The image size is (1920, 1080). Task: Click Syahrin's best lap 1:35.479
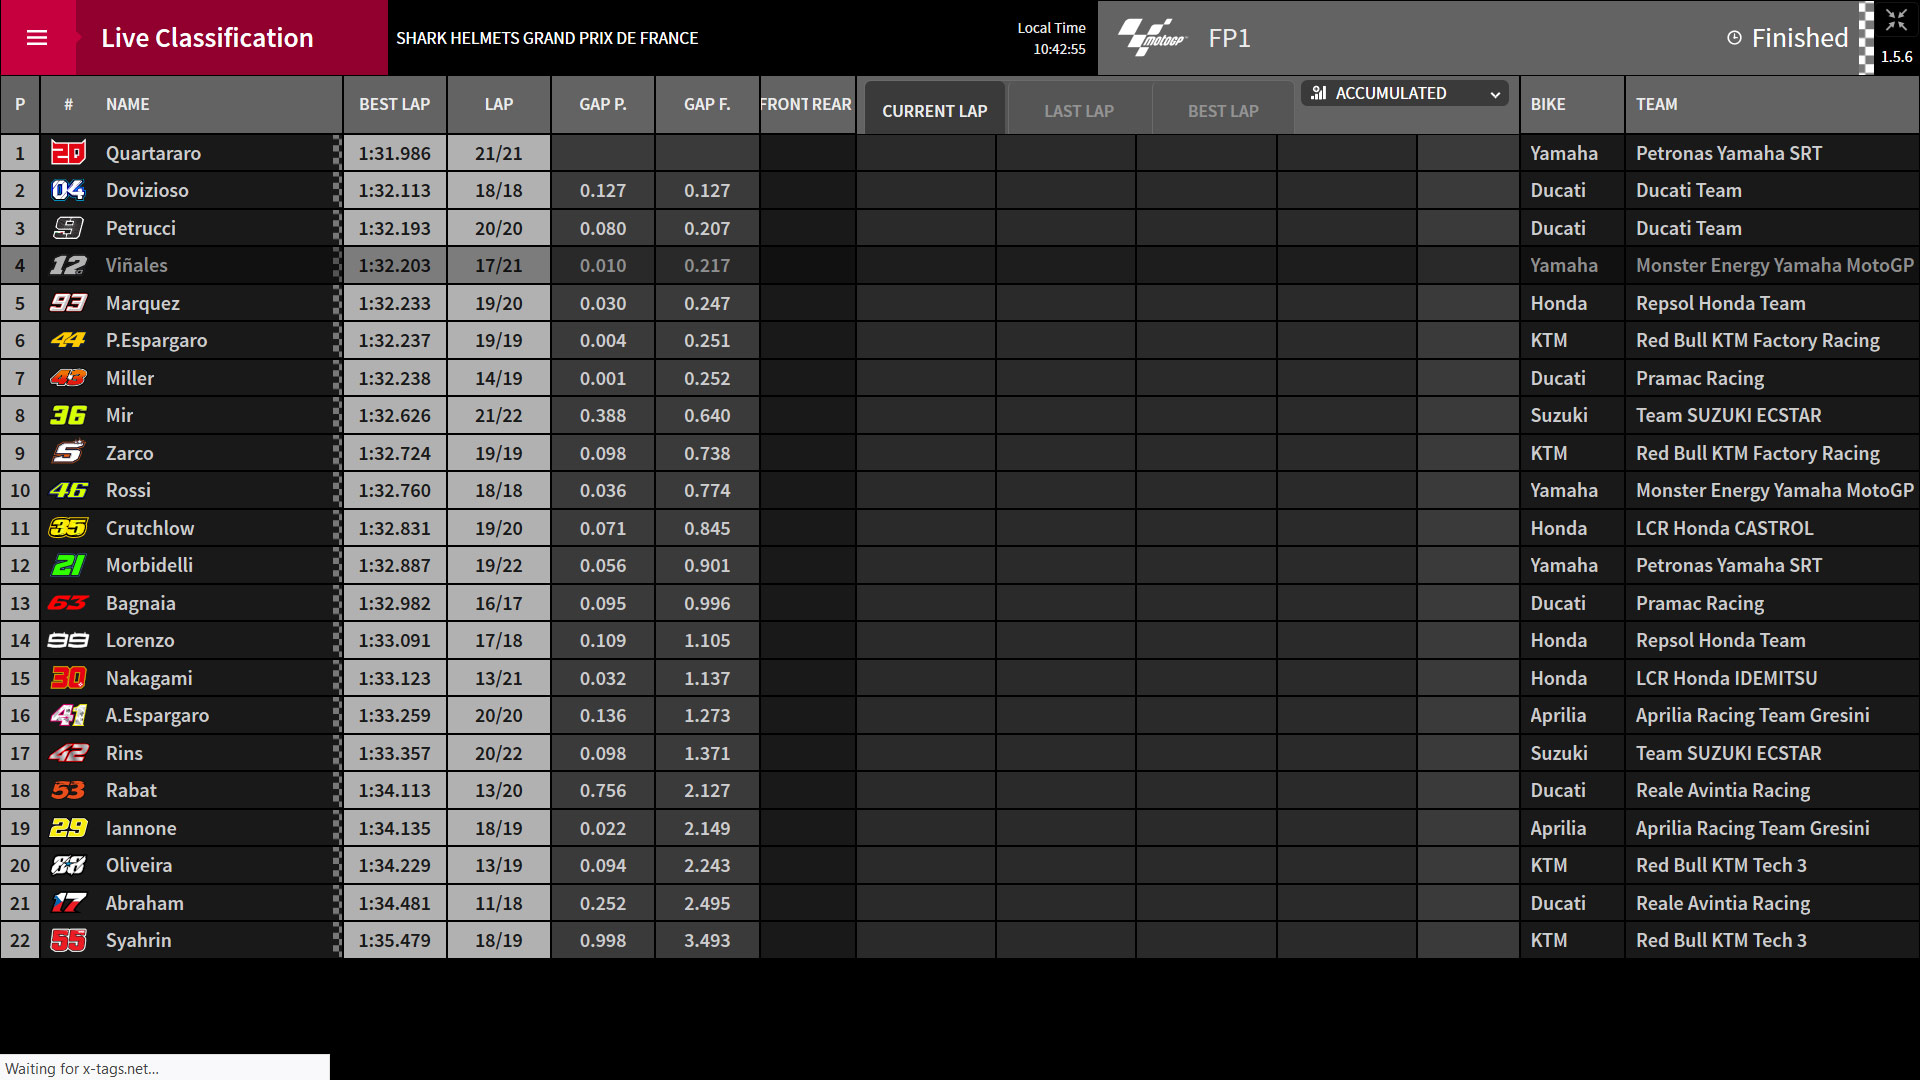[395, 940]
